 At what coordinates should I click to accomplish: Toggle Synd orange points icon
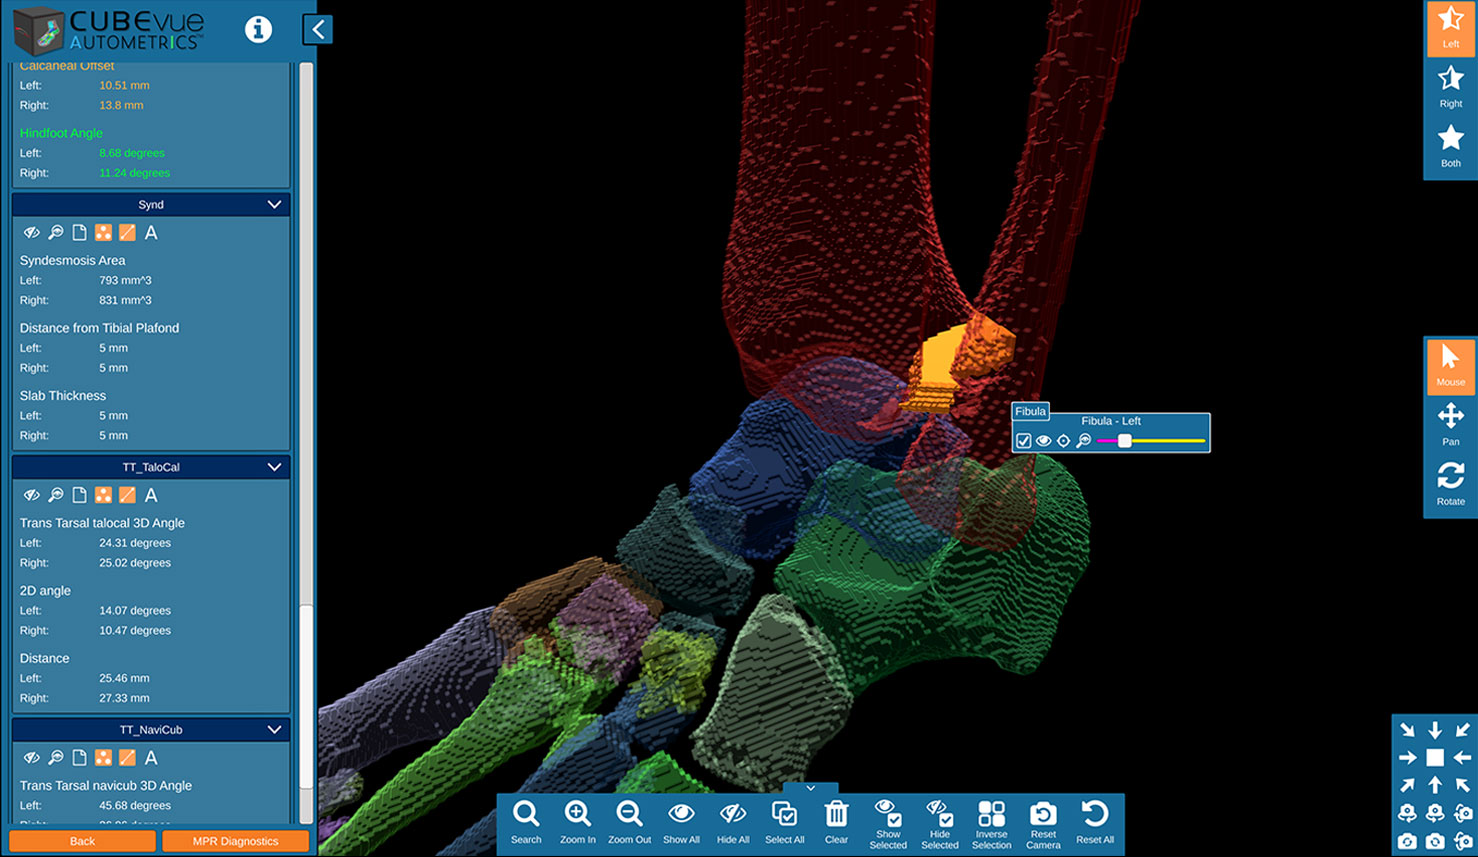(103, 232)
